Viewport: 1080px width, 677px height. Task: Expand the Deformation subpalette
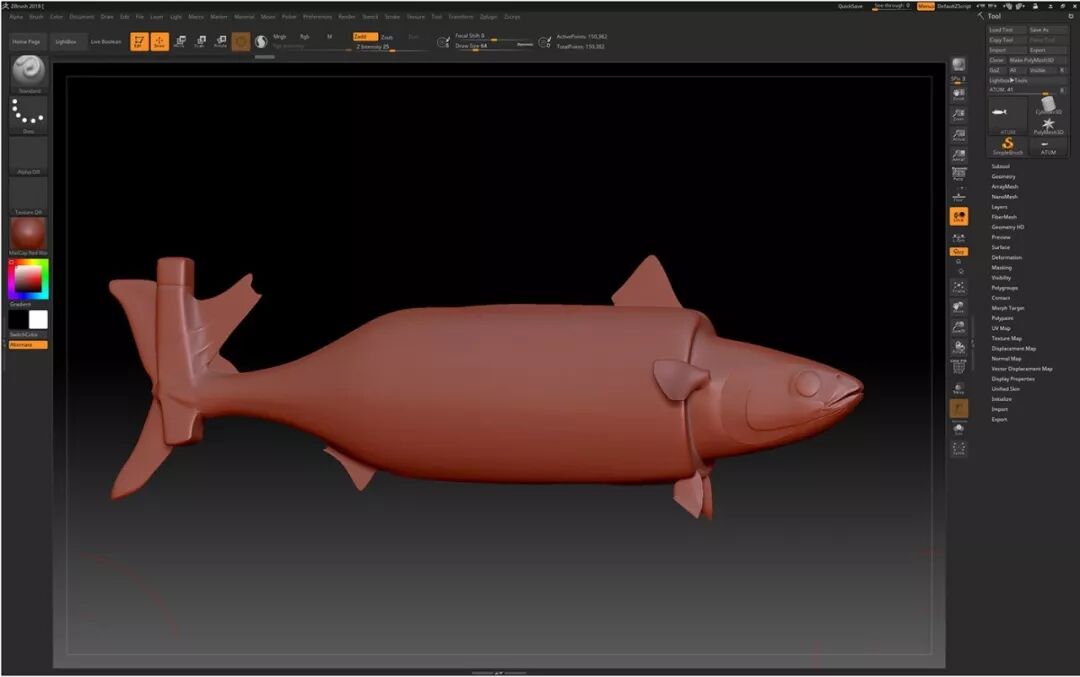click(x=1006, y=258)
